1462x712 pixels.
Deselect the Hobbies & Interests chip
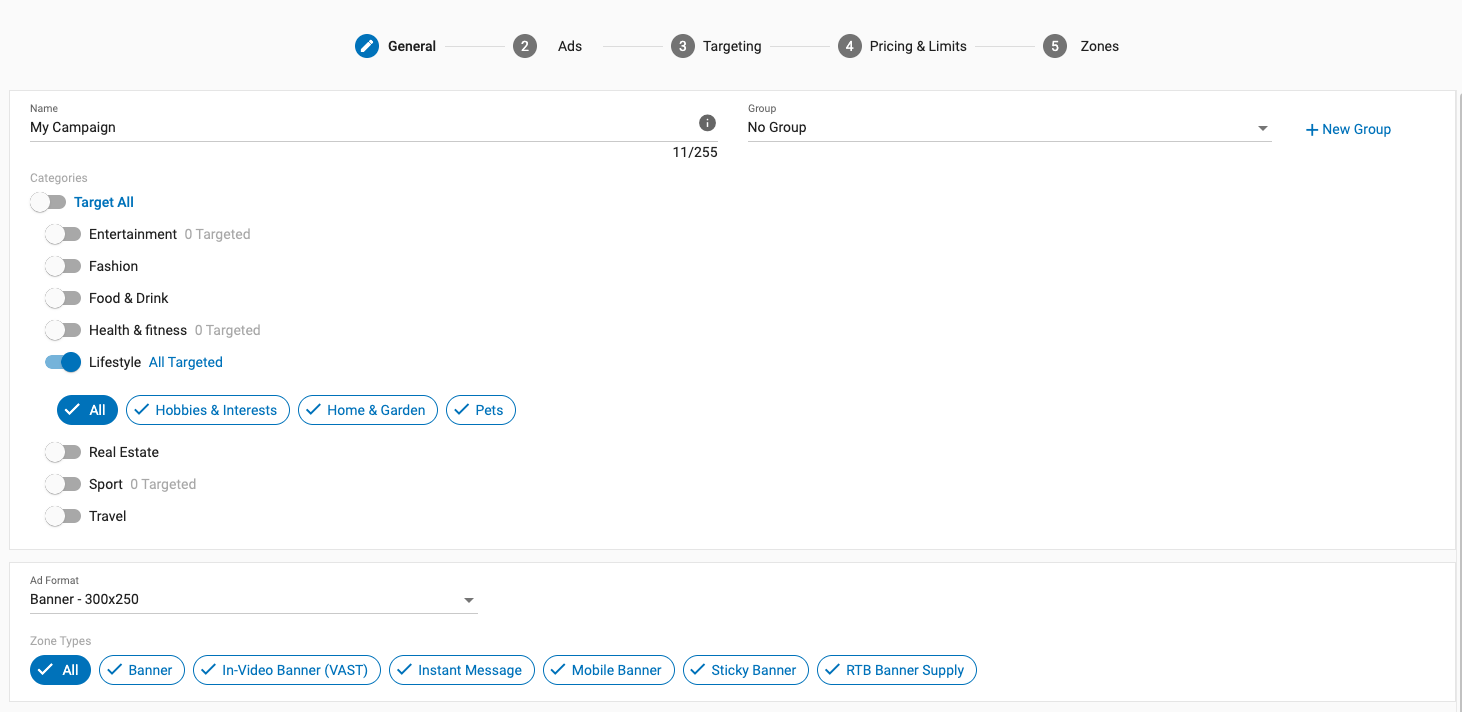(x=207, y=410)
